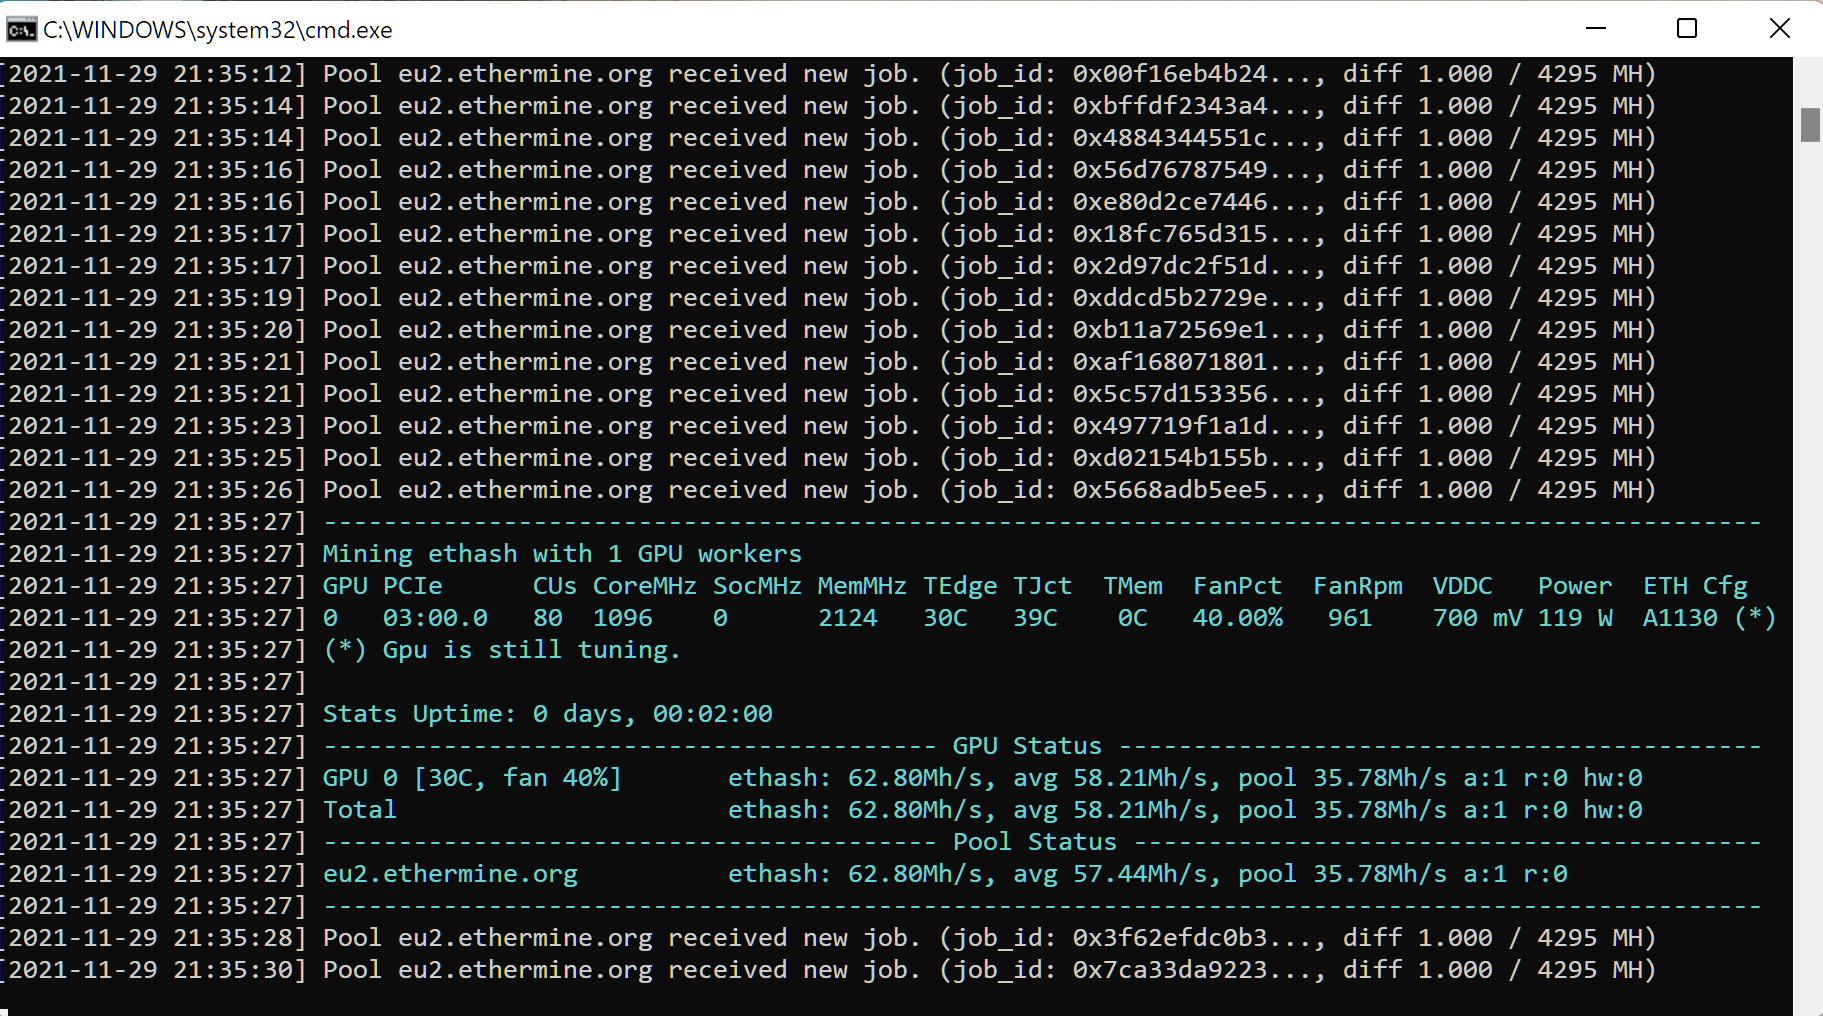Viewport: 1823px width, 1016px height.
Task: Click the FanRpm column header
Action: (x=1358, y=586)
